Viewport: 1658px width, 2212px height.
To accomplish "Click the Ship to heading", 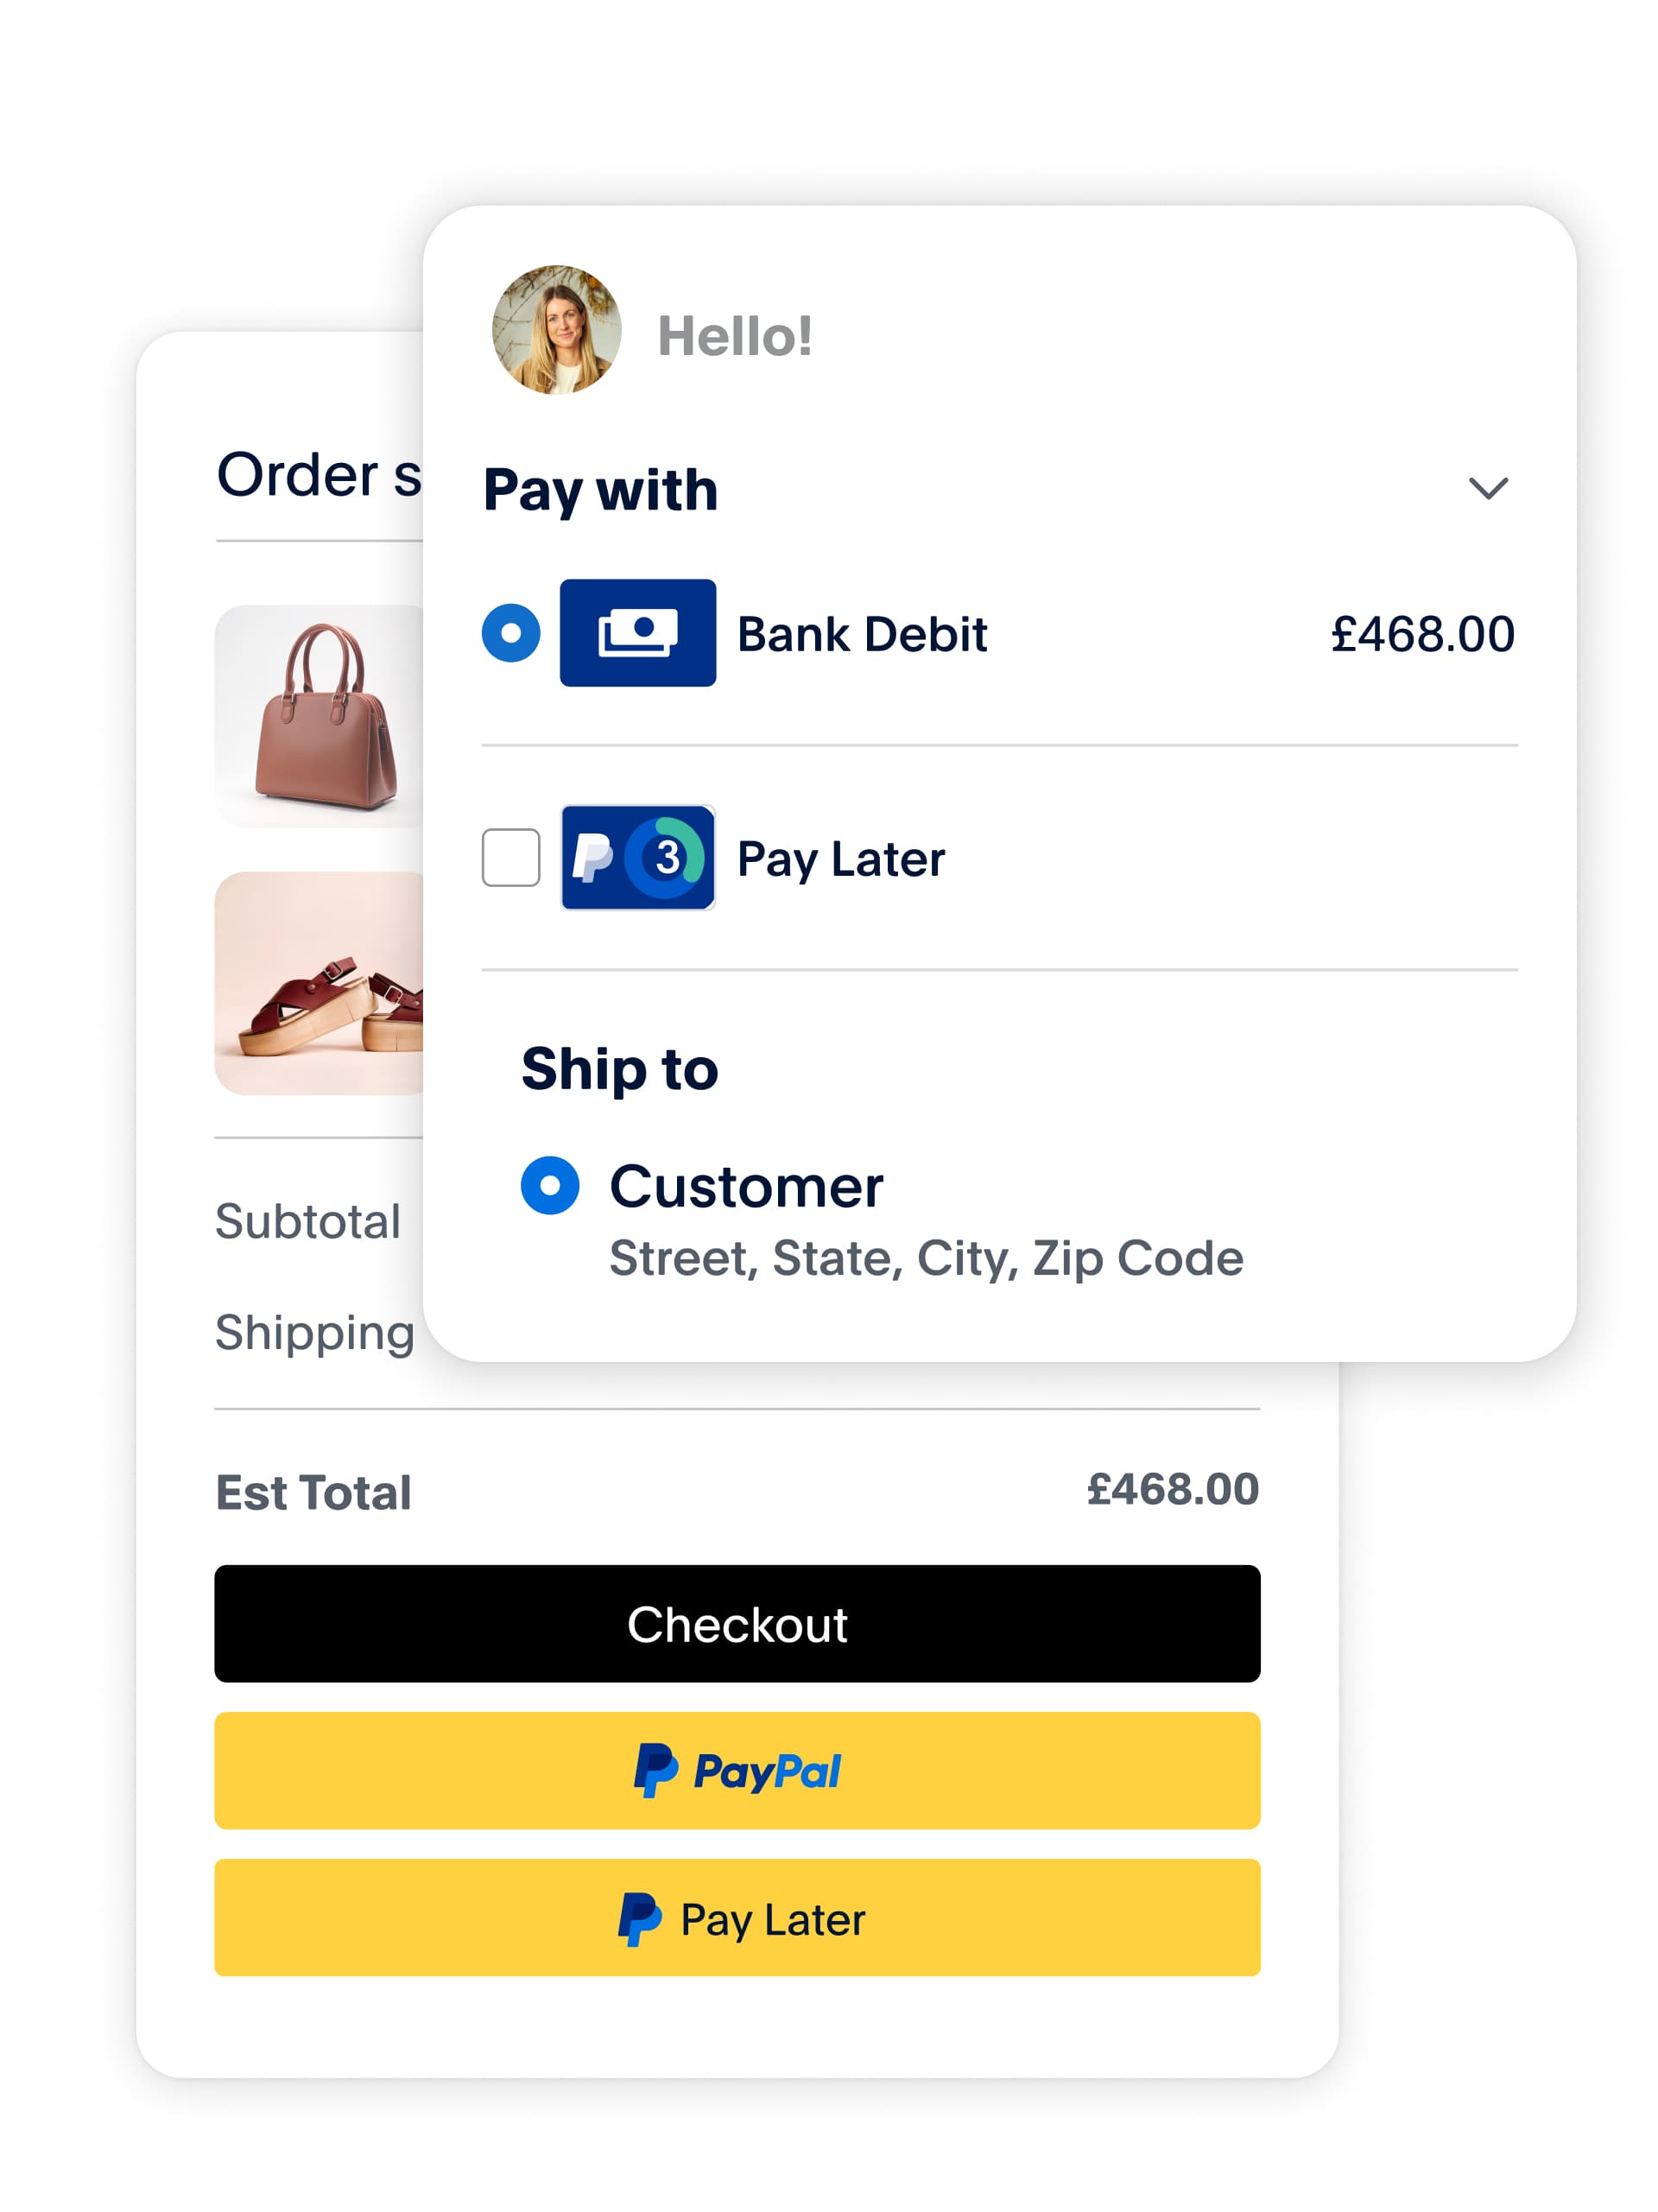I will [619, 1069].
